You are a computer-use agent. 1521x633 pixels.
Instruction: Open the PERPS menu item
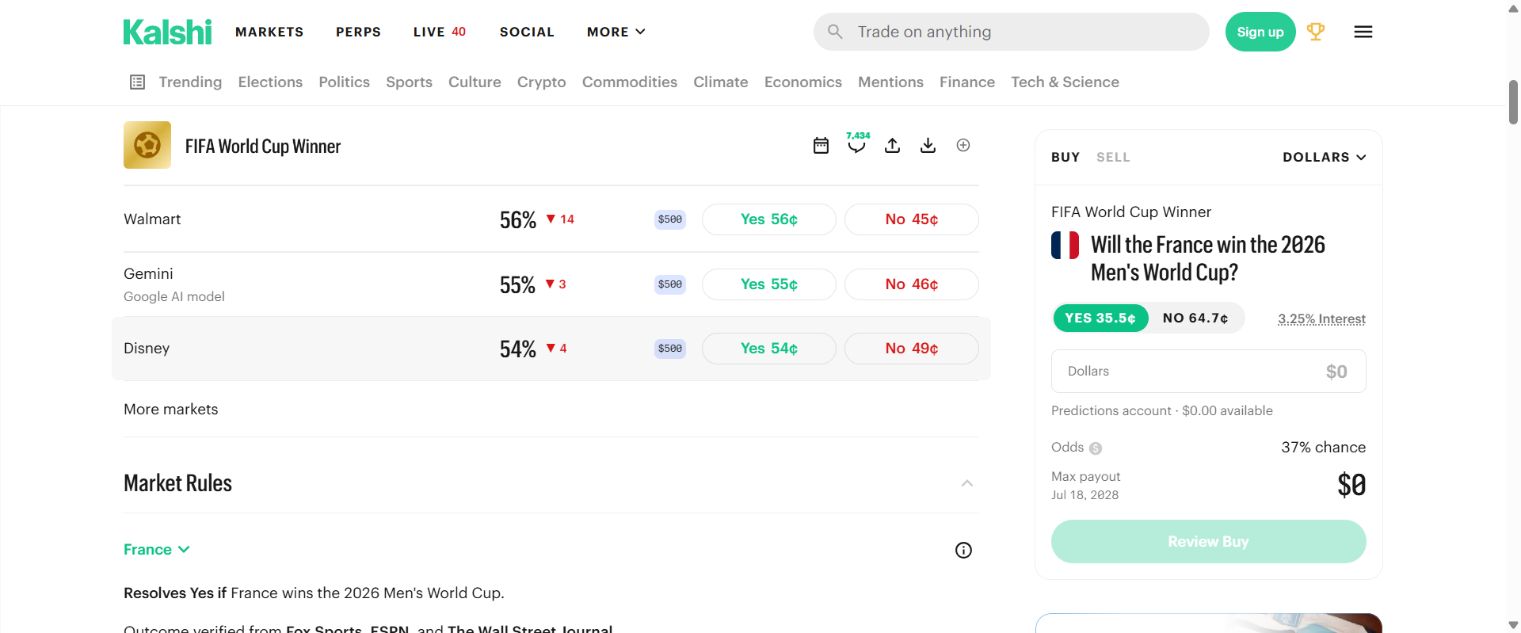(358, 32)
